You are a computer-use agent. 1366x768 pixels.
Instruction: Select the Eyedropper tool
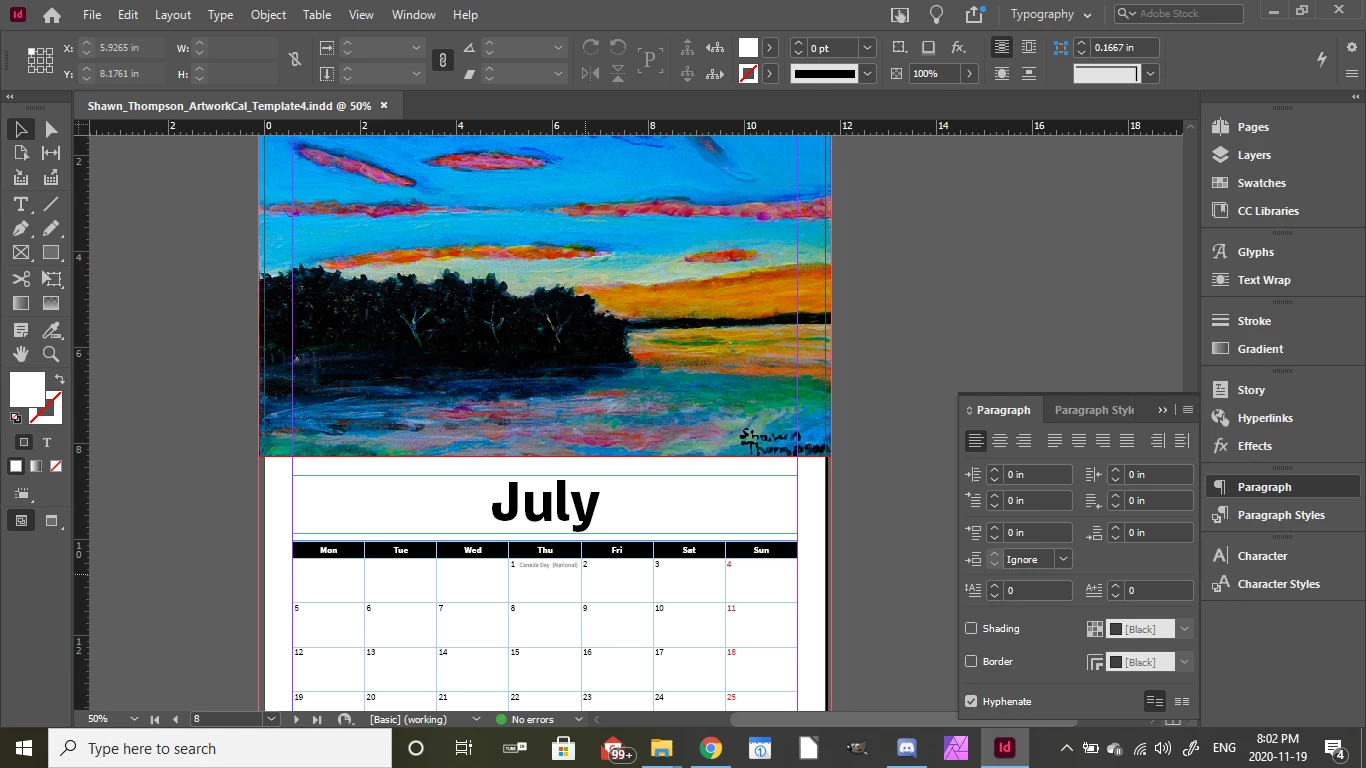pyautogui.click(x=51, y=330)
